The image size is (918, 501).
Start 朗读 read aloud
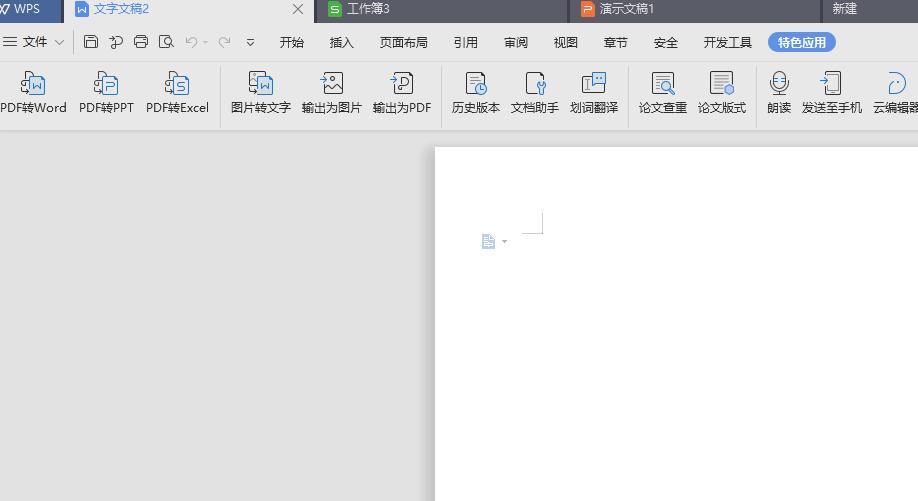[779, 92]
